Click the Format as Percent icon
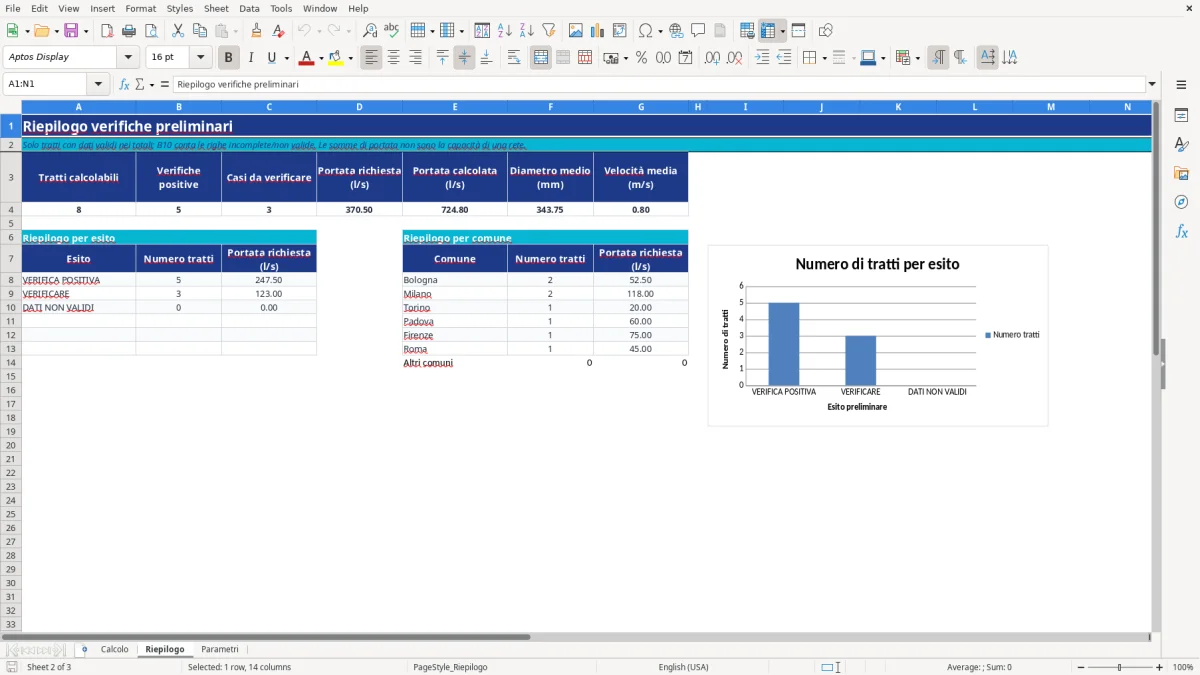1200x675 pixels. (x=642, y=58)
